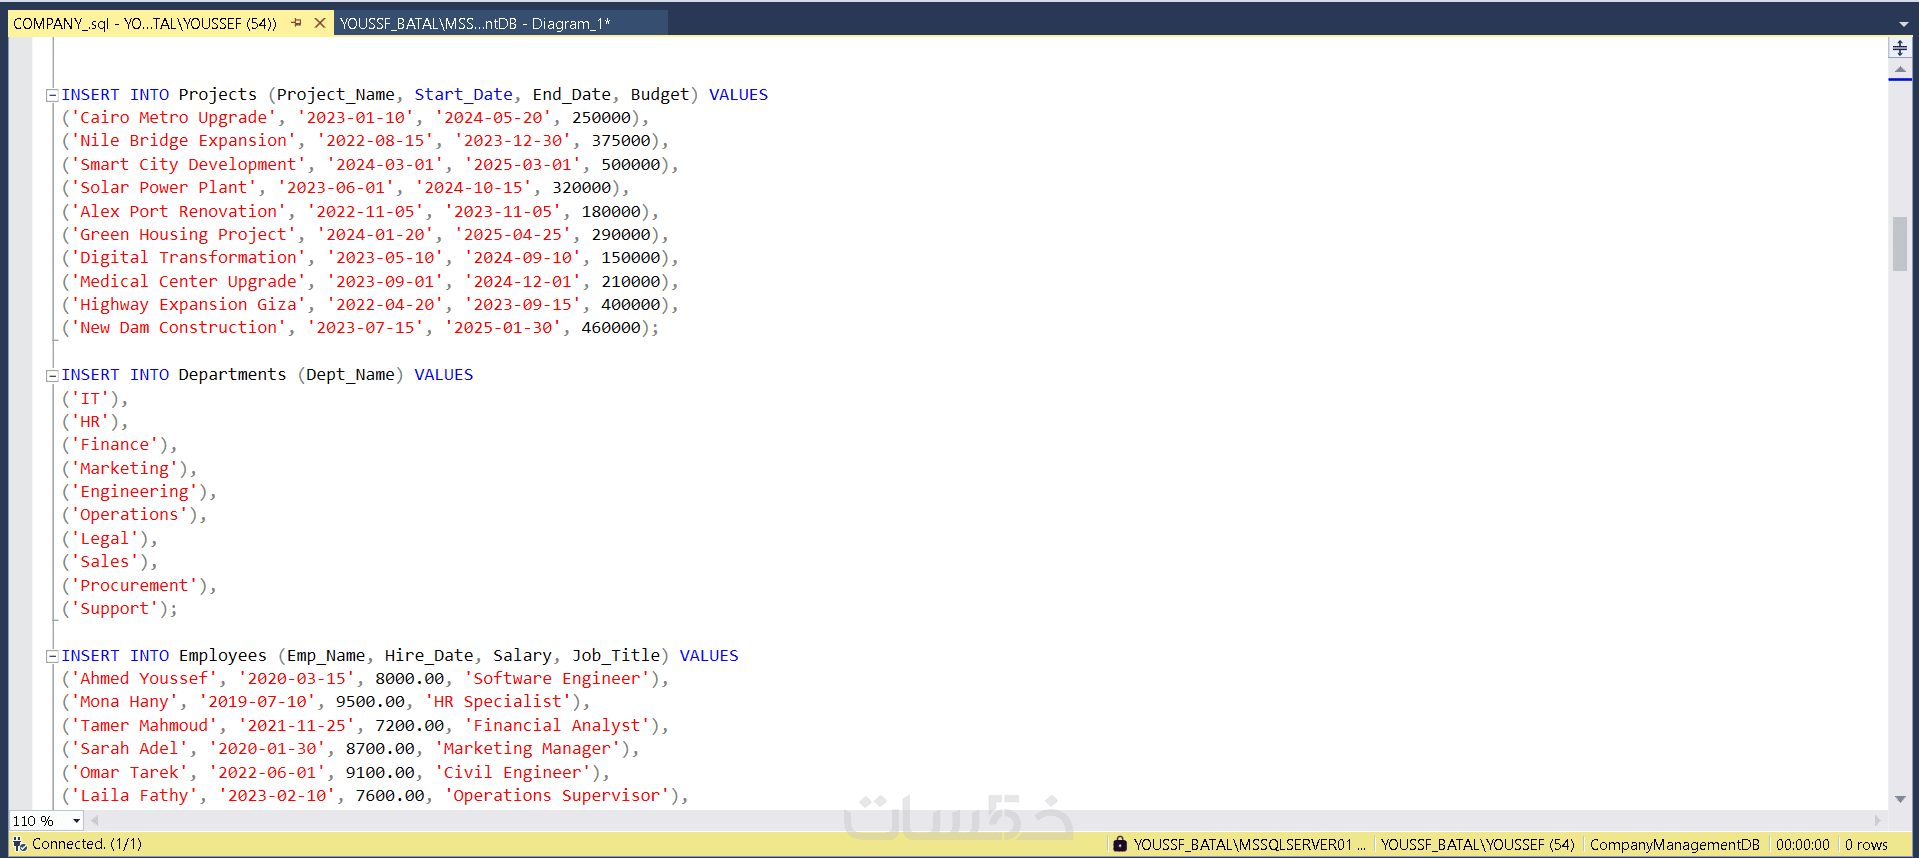The image size is (1919, 858).
Task: Click the 'Sarah Adel' employee name
Action: 129,749
